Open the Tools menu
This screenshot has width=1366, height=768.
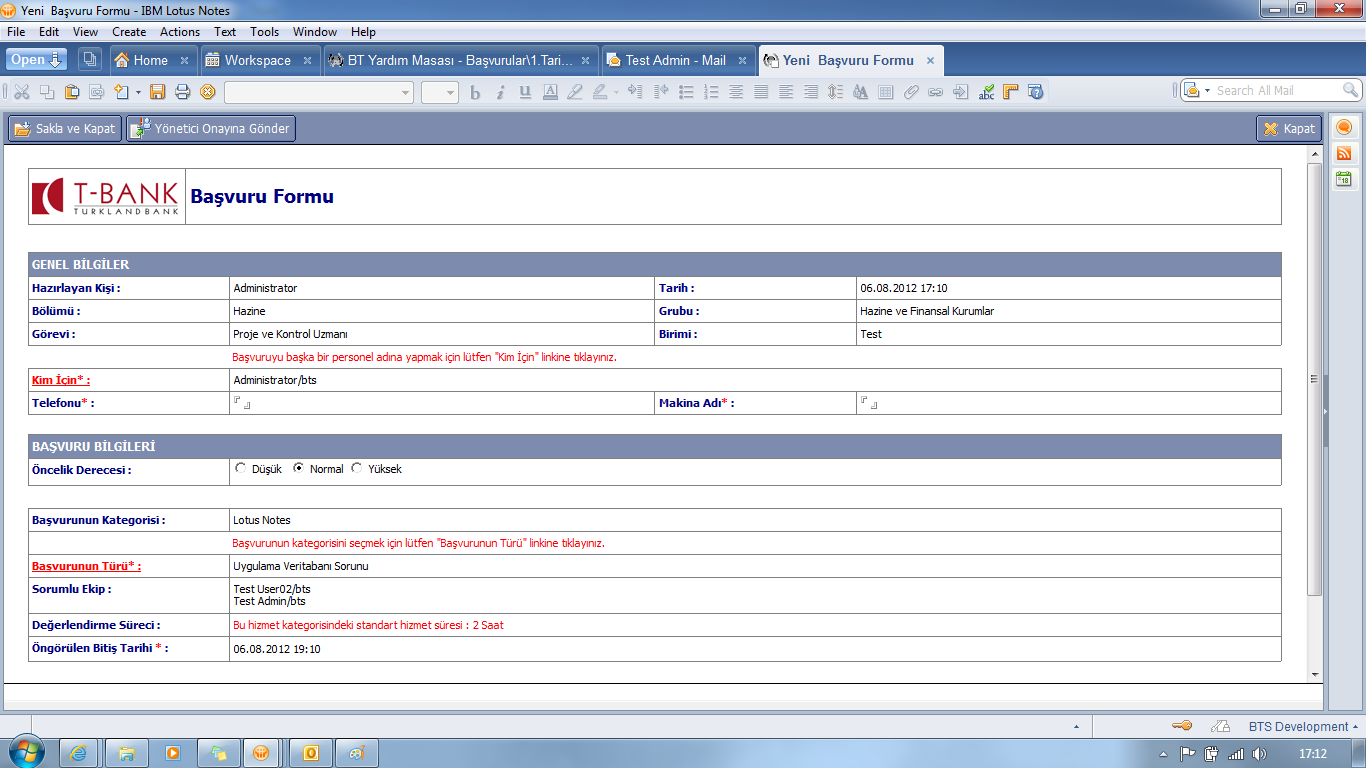tap(265, 32)
